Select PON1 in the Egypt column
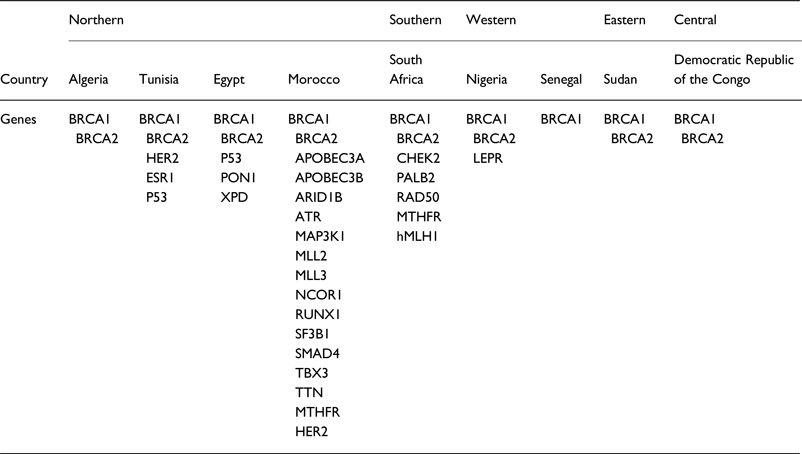The image size is (802, 454). point(237,178)
